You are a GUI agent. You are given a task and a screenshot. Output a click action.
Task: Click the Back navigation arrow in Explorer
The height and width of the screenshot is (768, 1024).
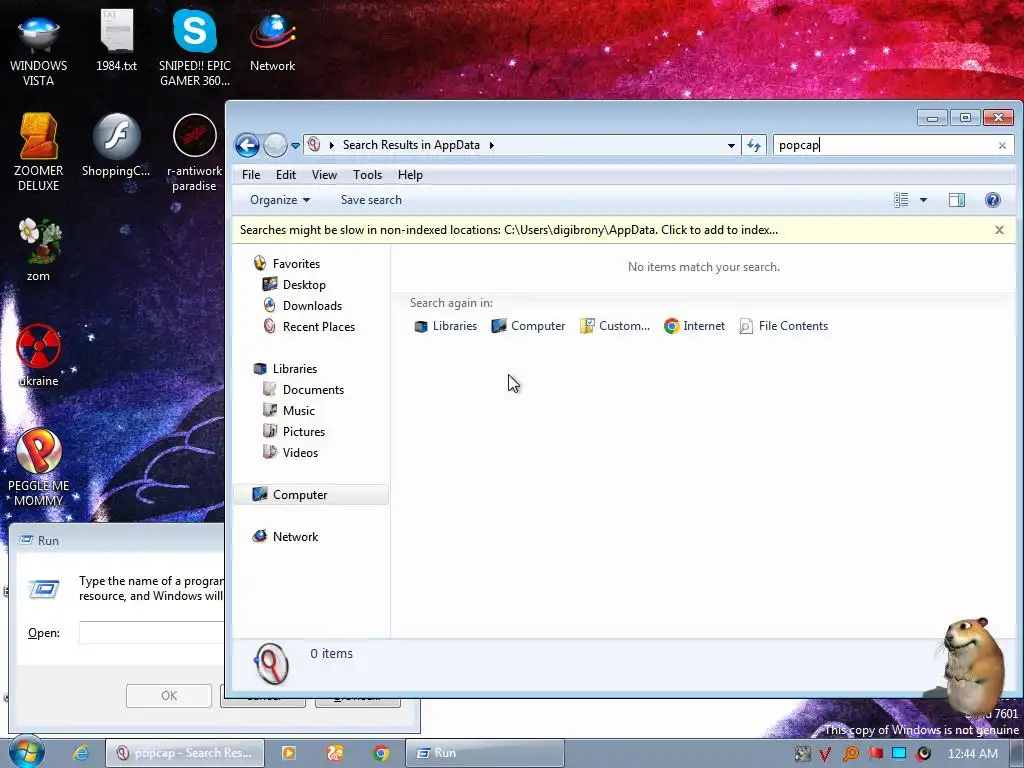(248, 145)
